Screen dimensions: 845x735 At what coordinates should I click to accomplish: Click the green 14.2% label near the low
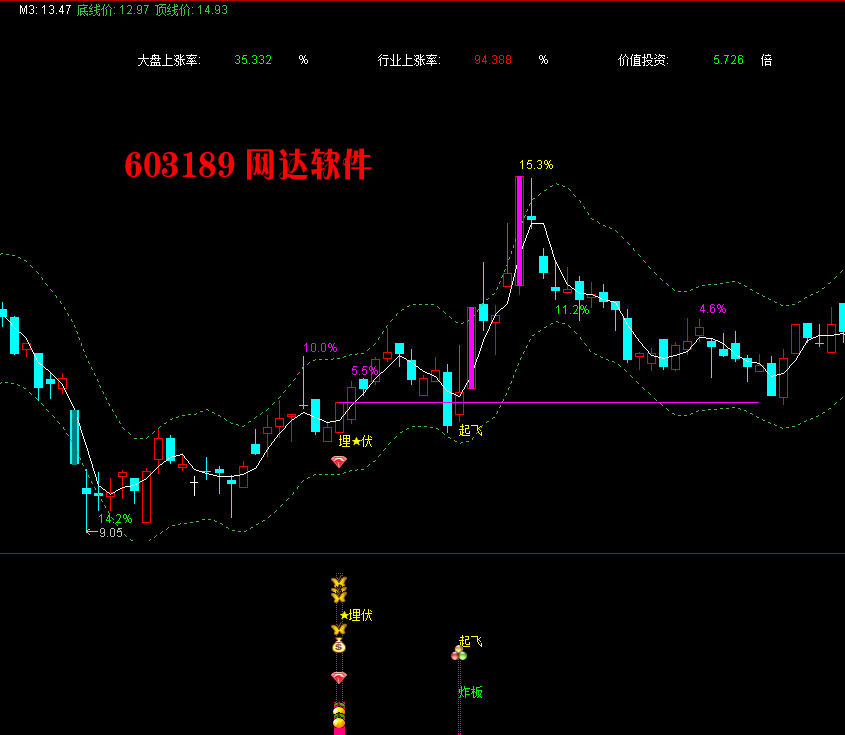(x=115, y=519)
